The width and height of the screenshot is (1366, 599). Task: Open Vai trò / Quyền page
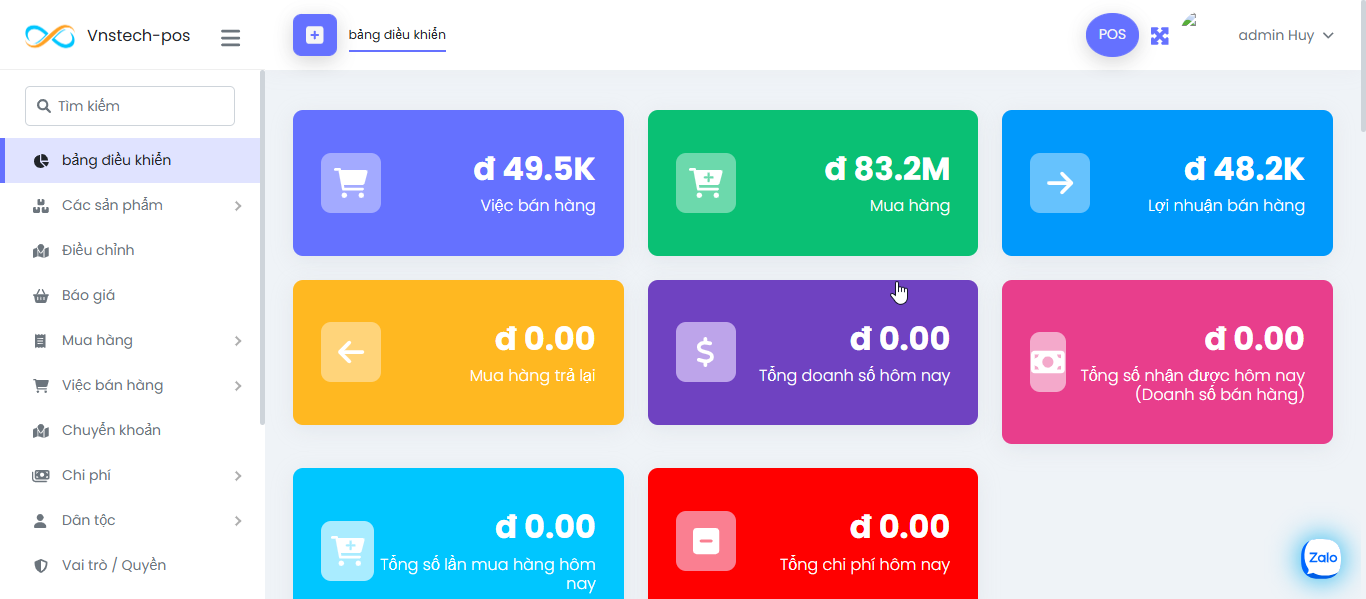[x=113, y=565]
